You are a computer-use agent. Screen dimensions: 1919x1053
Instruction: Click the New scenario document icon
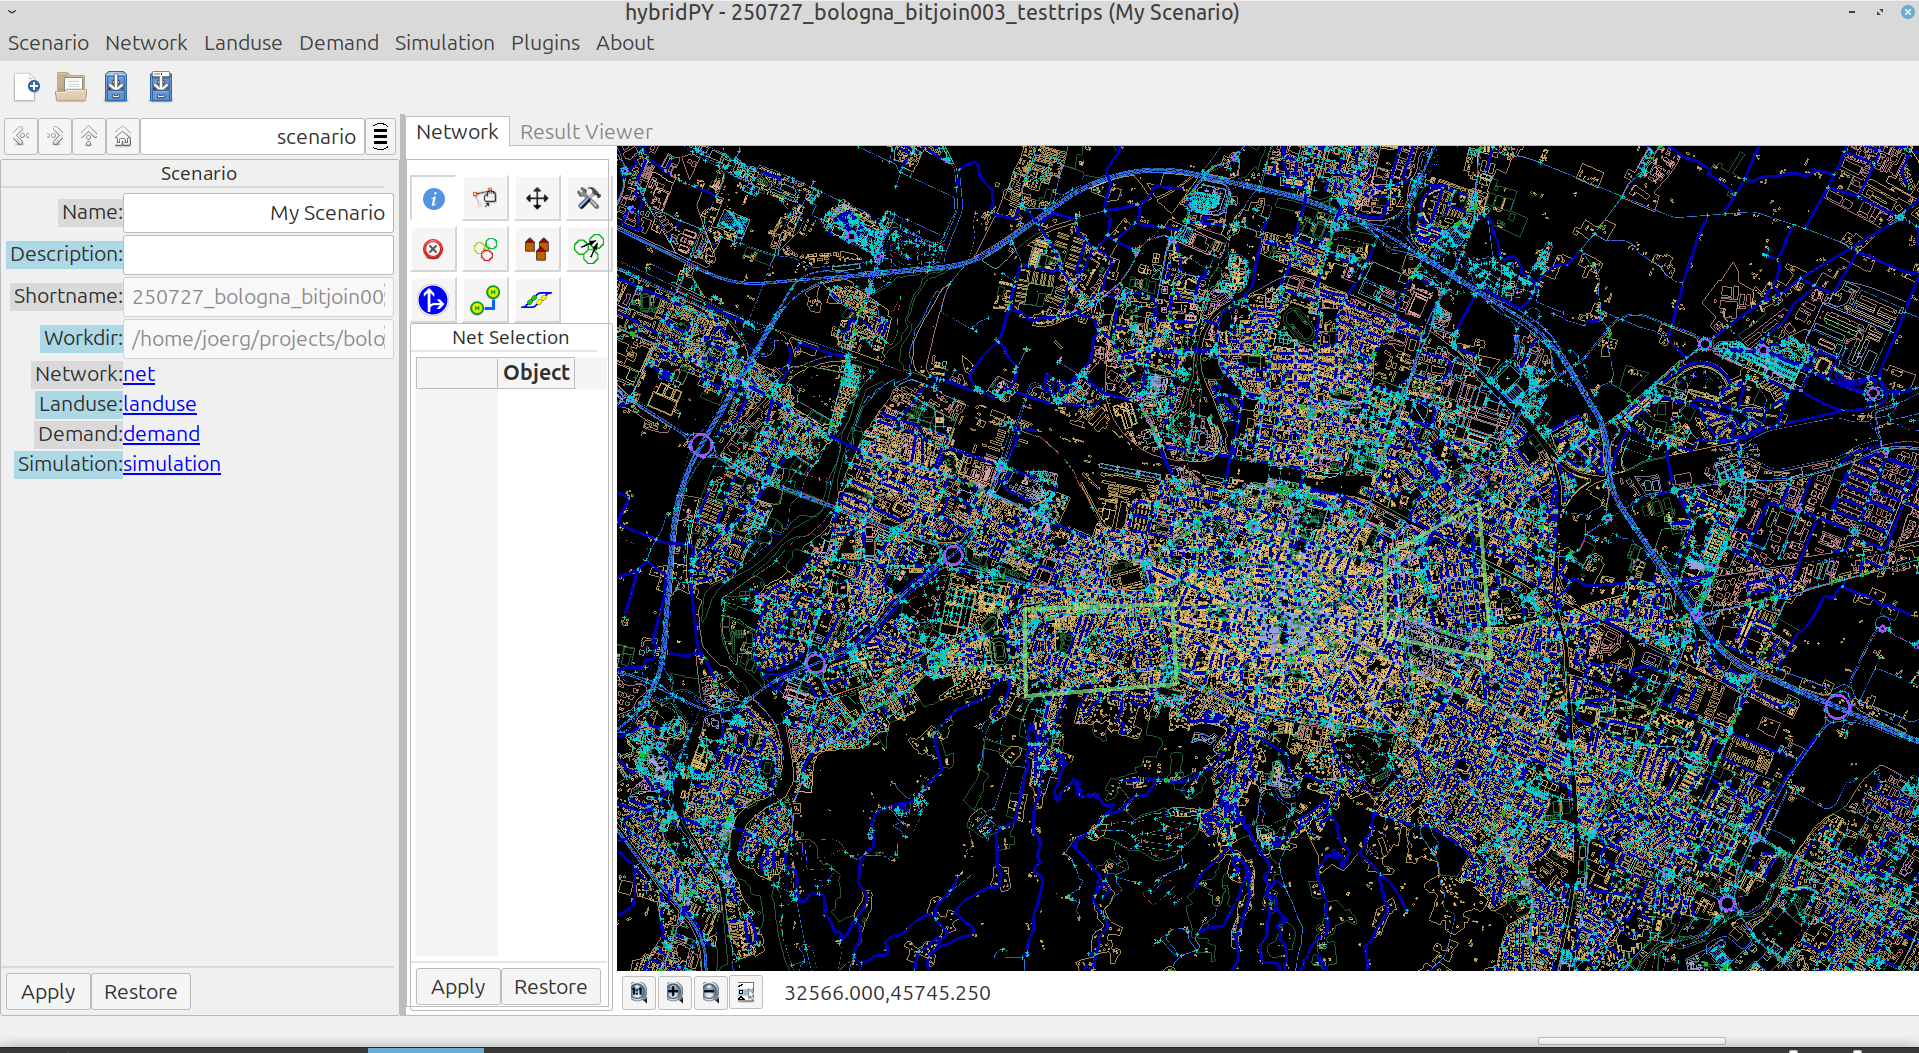coord(27,87)
